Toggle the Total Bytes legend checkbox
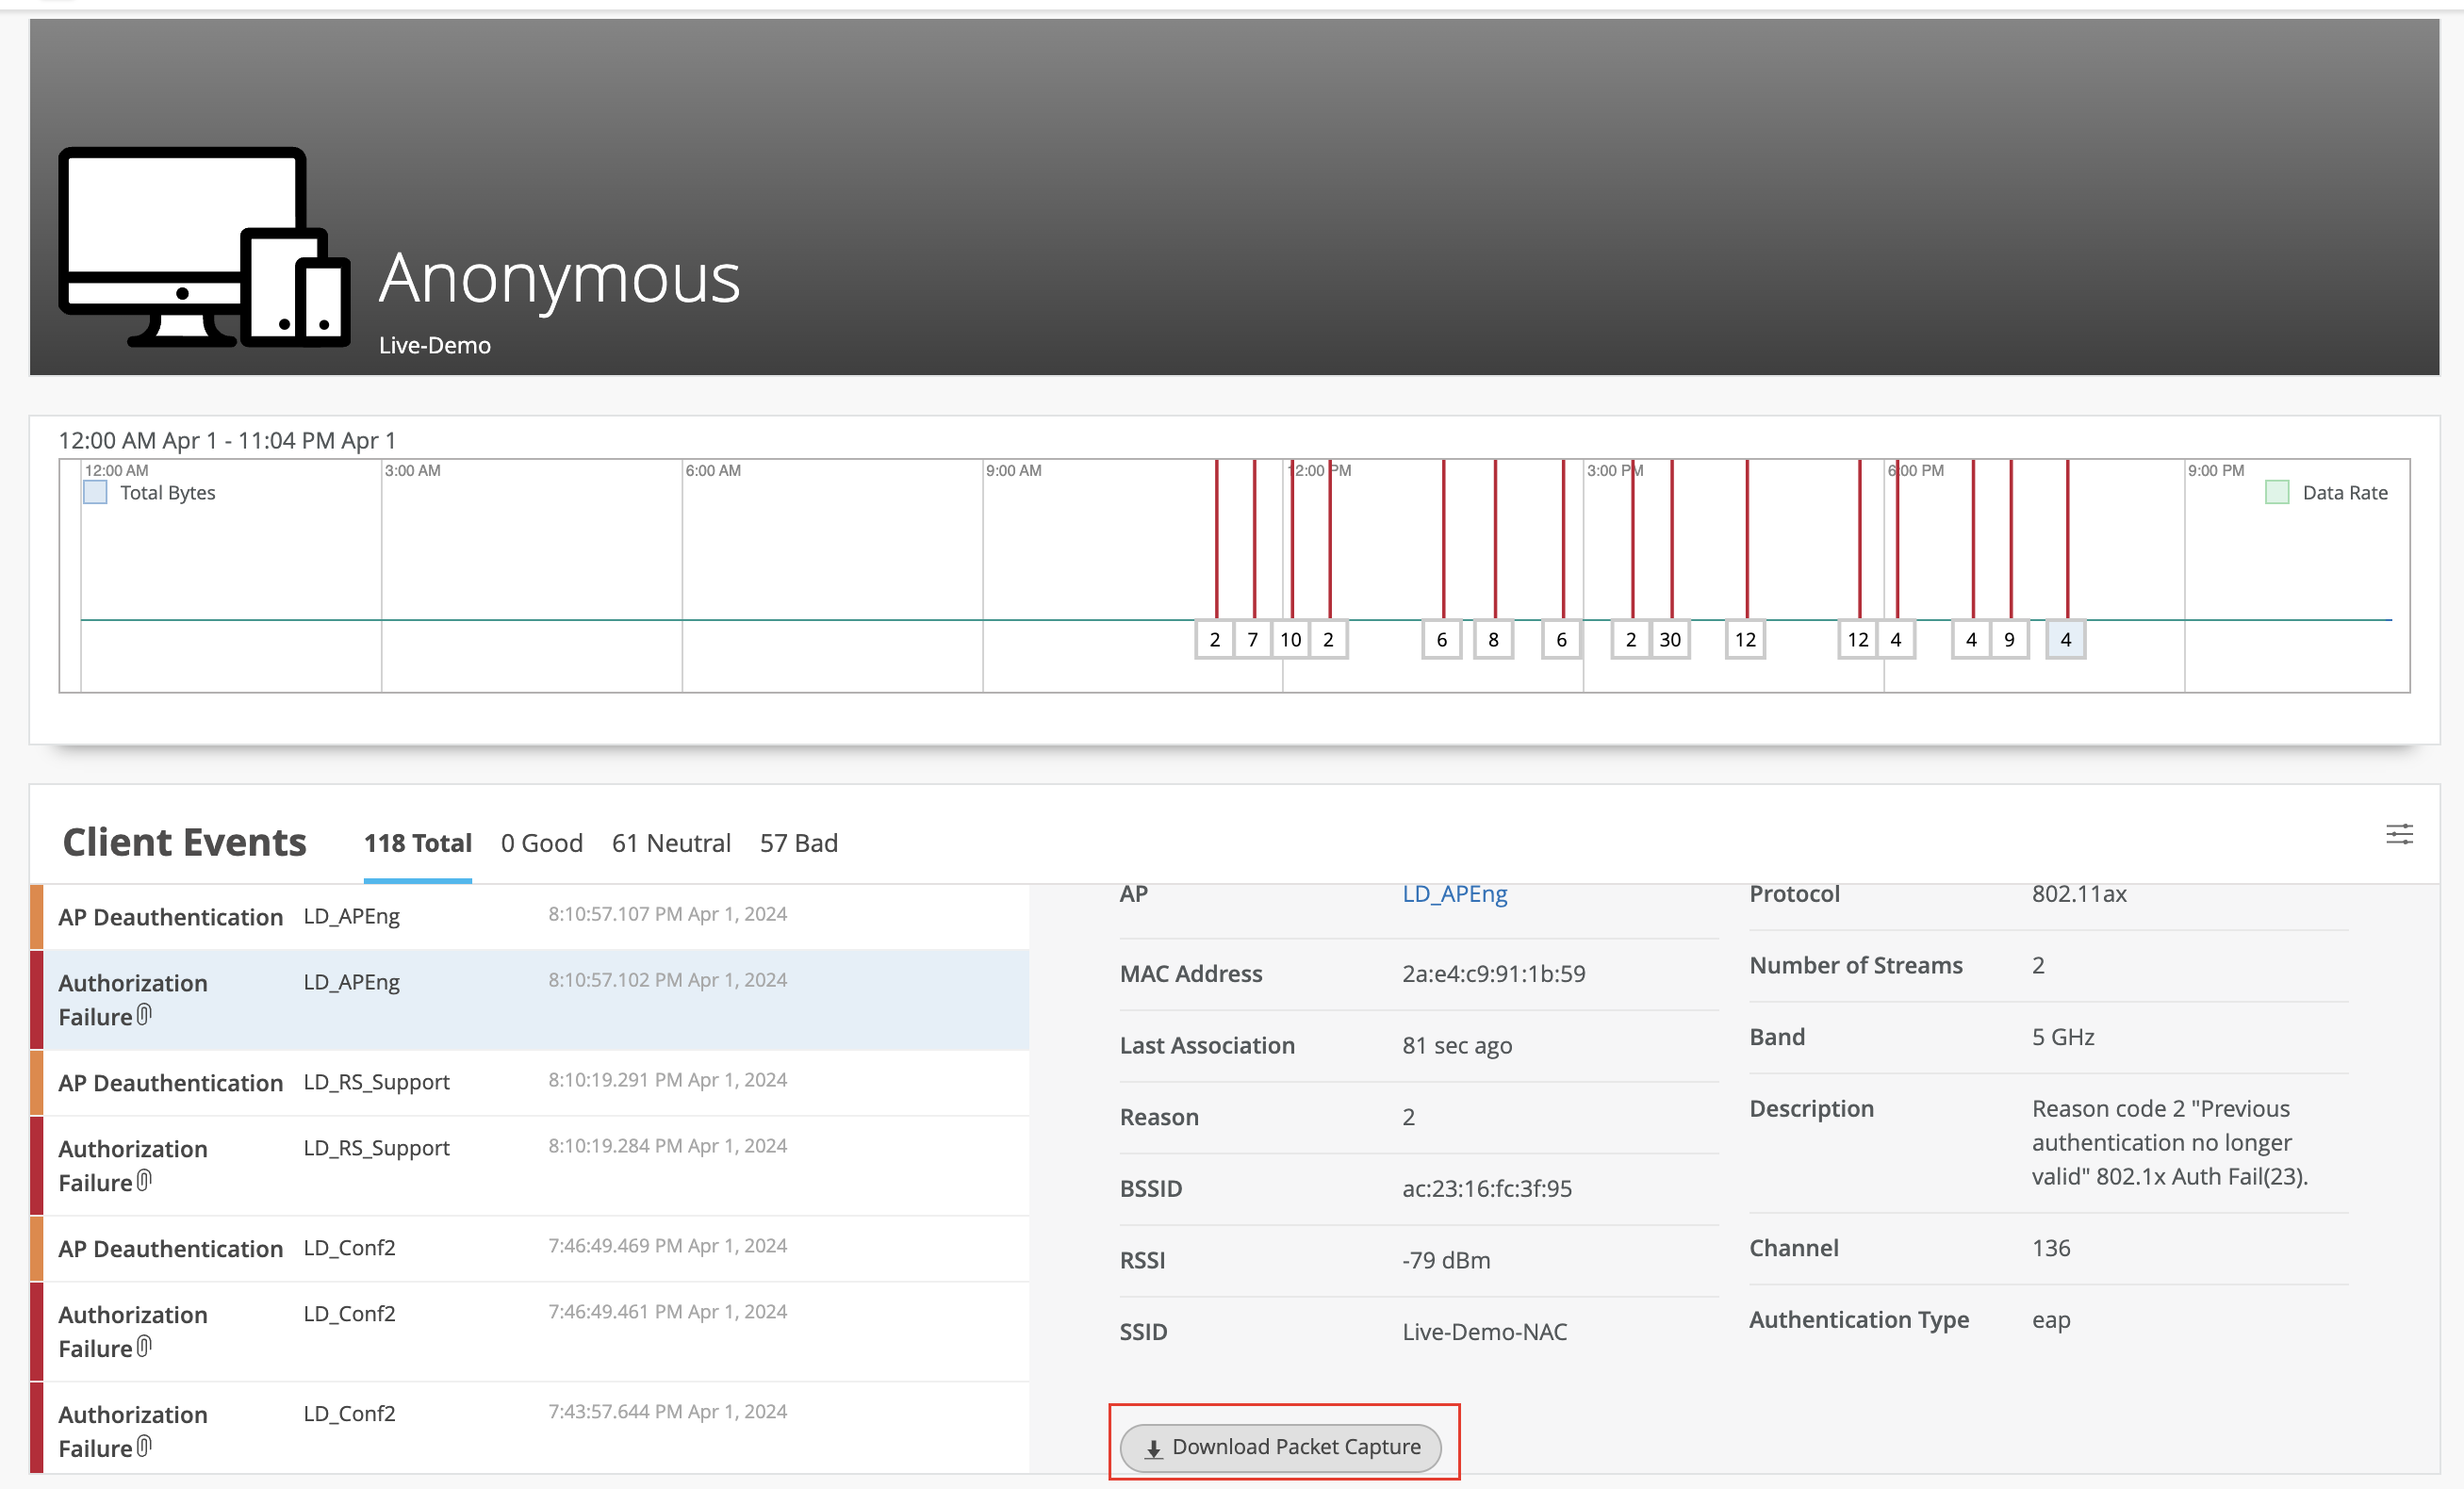 click(95, 492)
